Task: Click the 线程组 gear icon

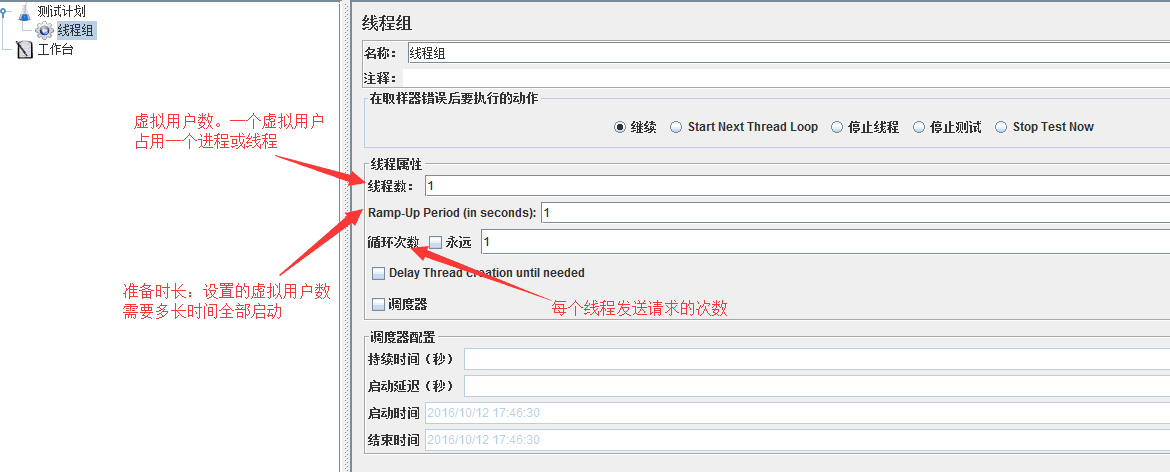Action: [x=44, y=31]
